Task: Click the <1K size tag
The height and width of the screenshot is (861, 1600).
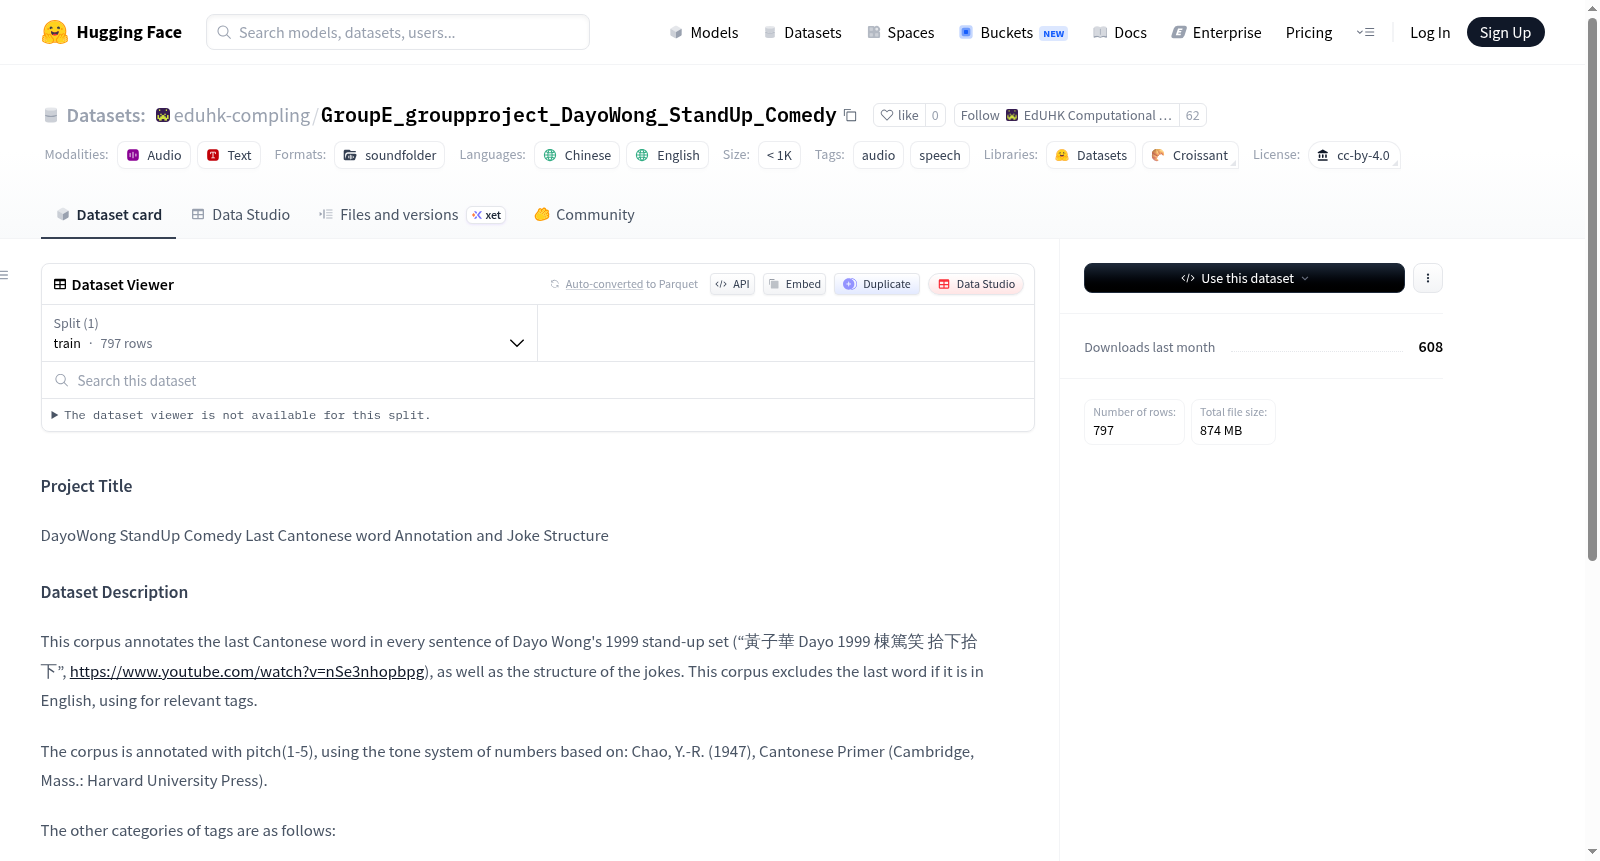Action: click(779, 155)
